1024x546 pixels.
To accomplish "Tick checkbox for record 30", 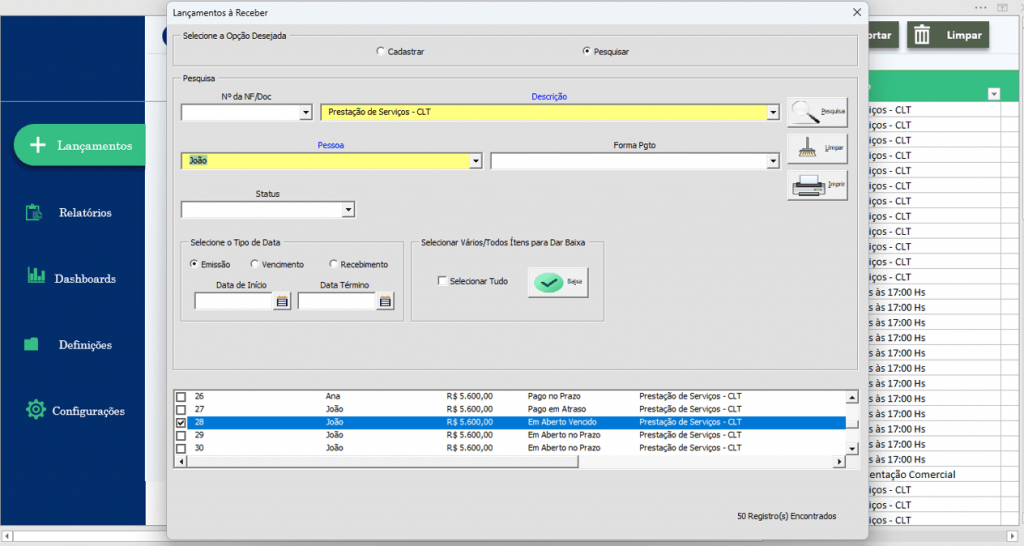I will (181, 449).
